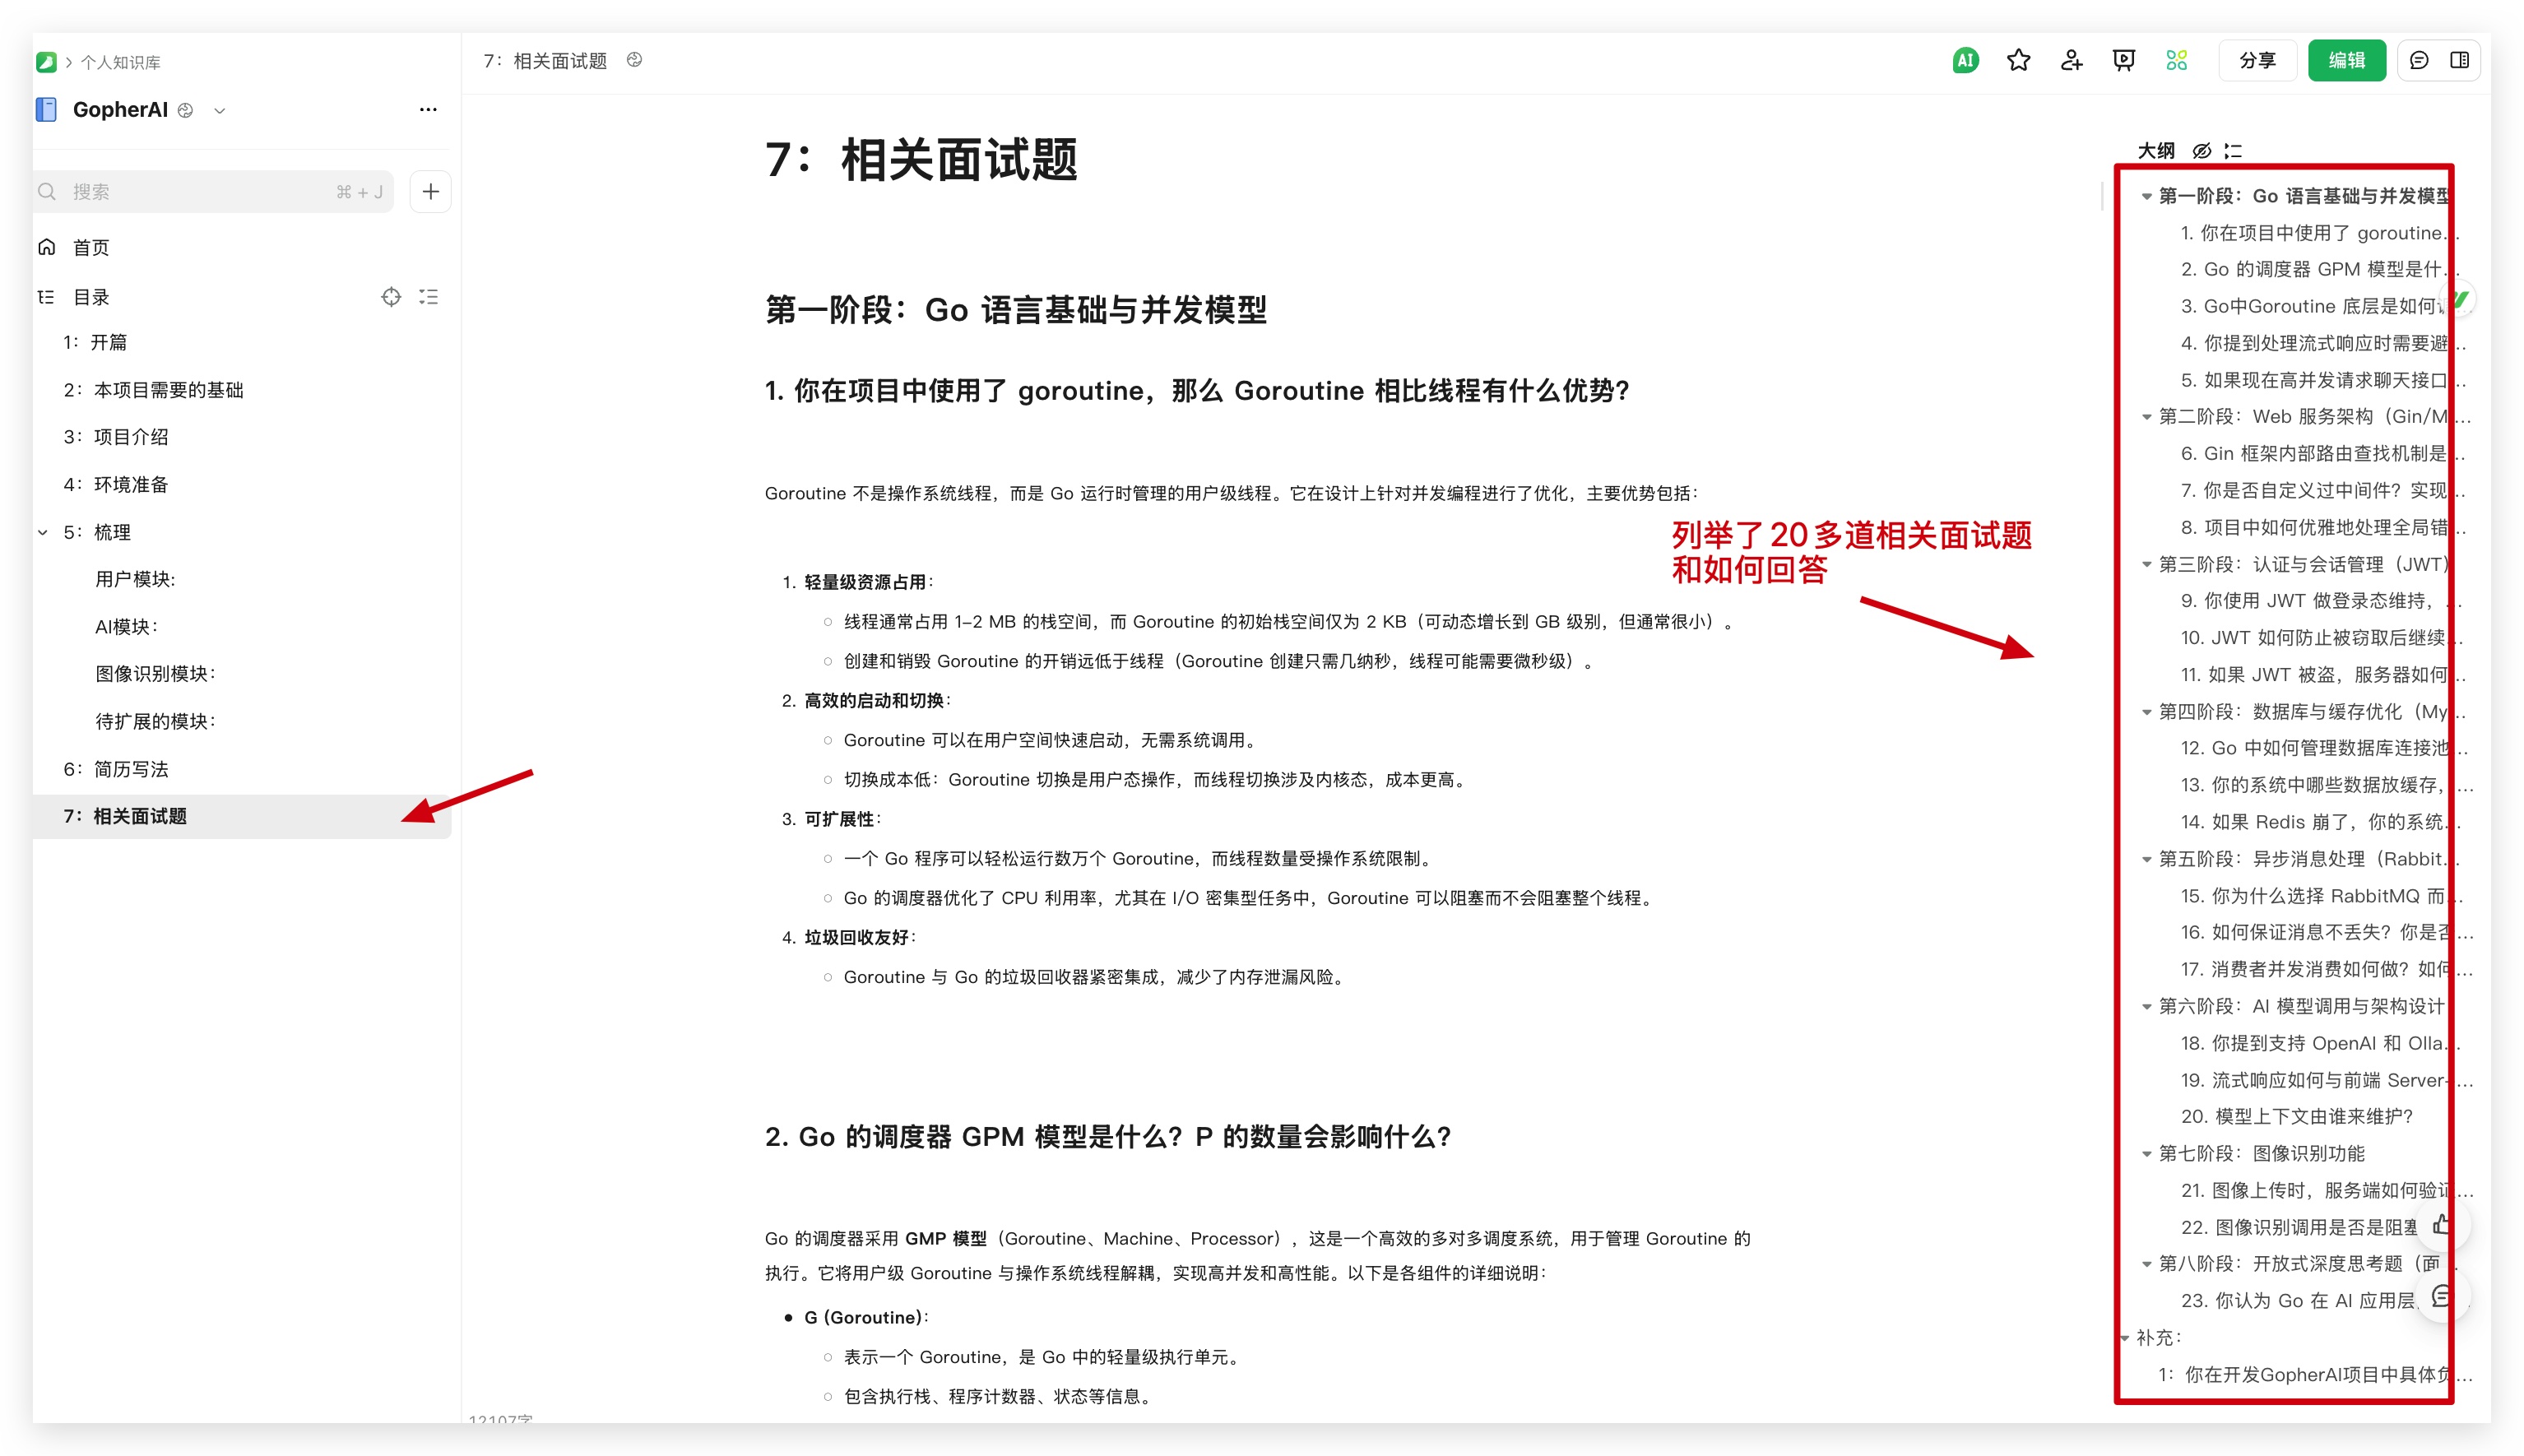Click the green AI assistant icon

click(1965, 60)
